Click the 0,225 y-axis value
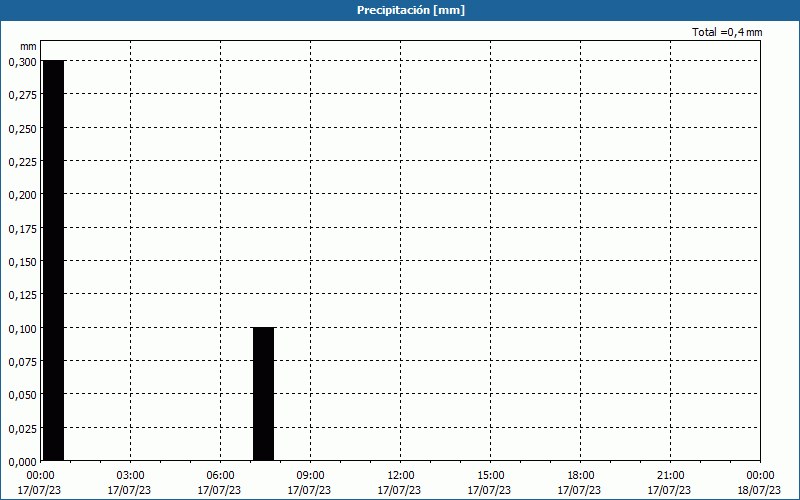Image resolution: width=800 pixels, height=500 pixels. coord(22,162)
